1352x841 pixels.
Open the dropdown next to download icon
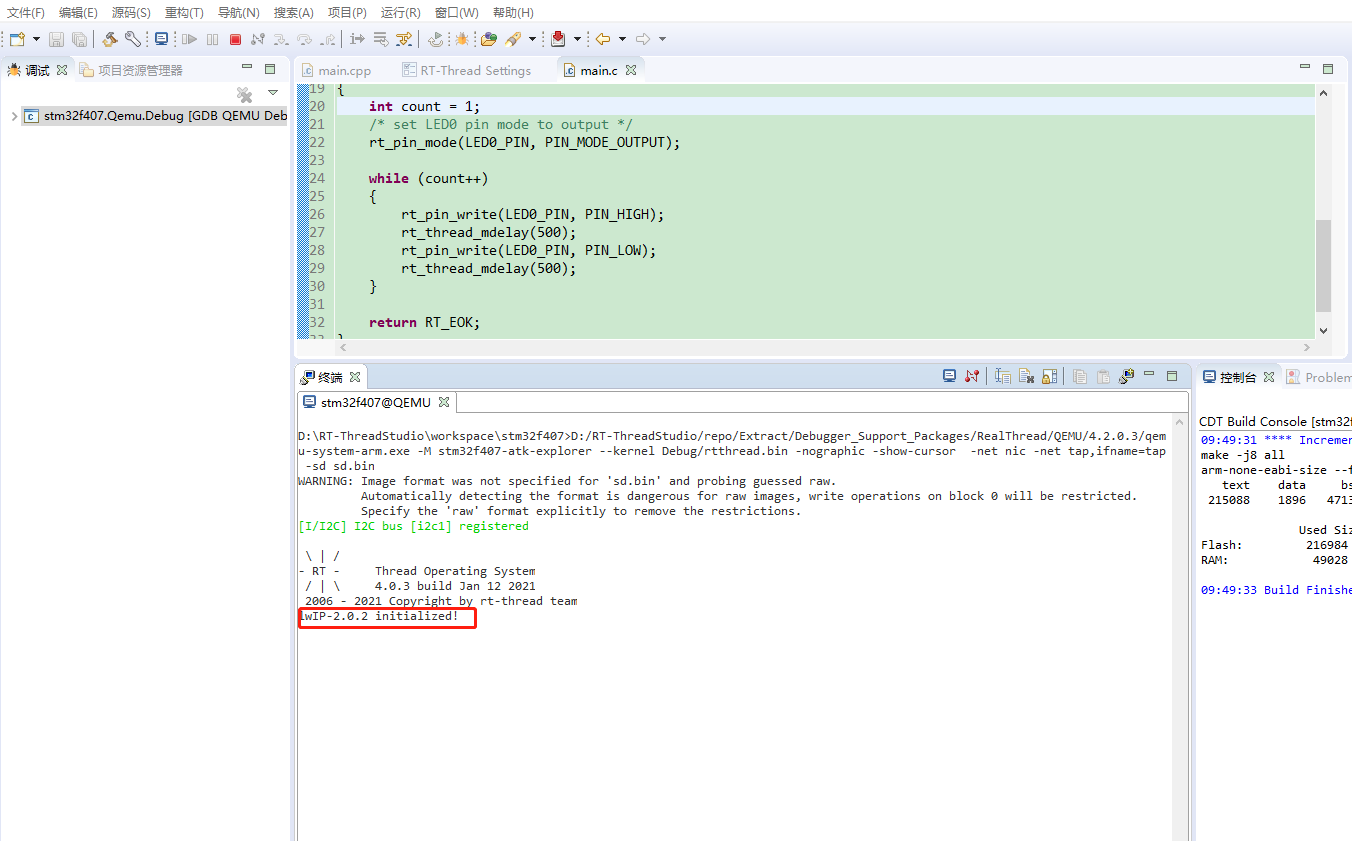coord(577,39)
